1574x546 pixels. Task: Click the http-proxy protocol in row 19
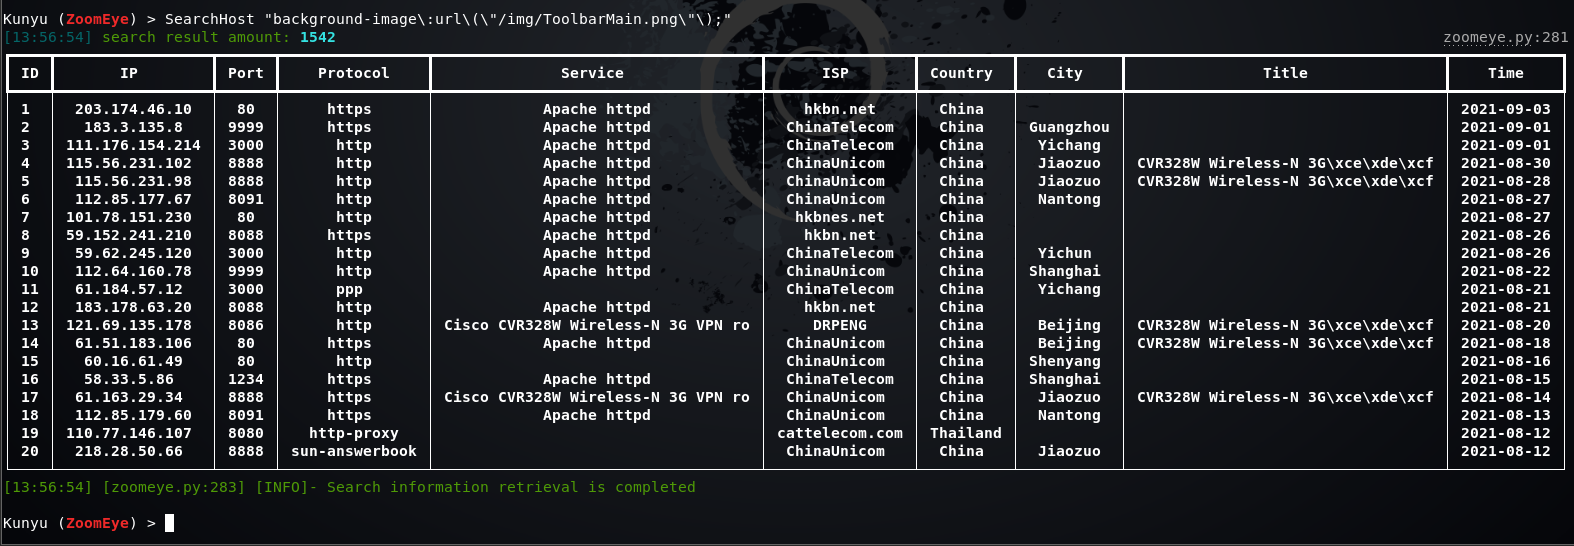tap(354, 433)
